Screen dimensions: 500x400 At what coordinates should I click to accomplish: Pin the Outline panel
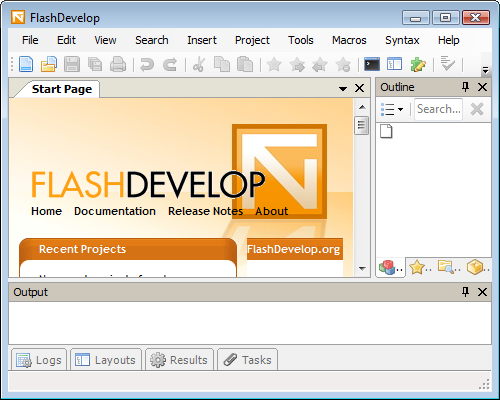coord(465,87)
